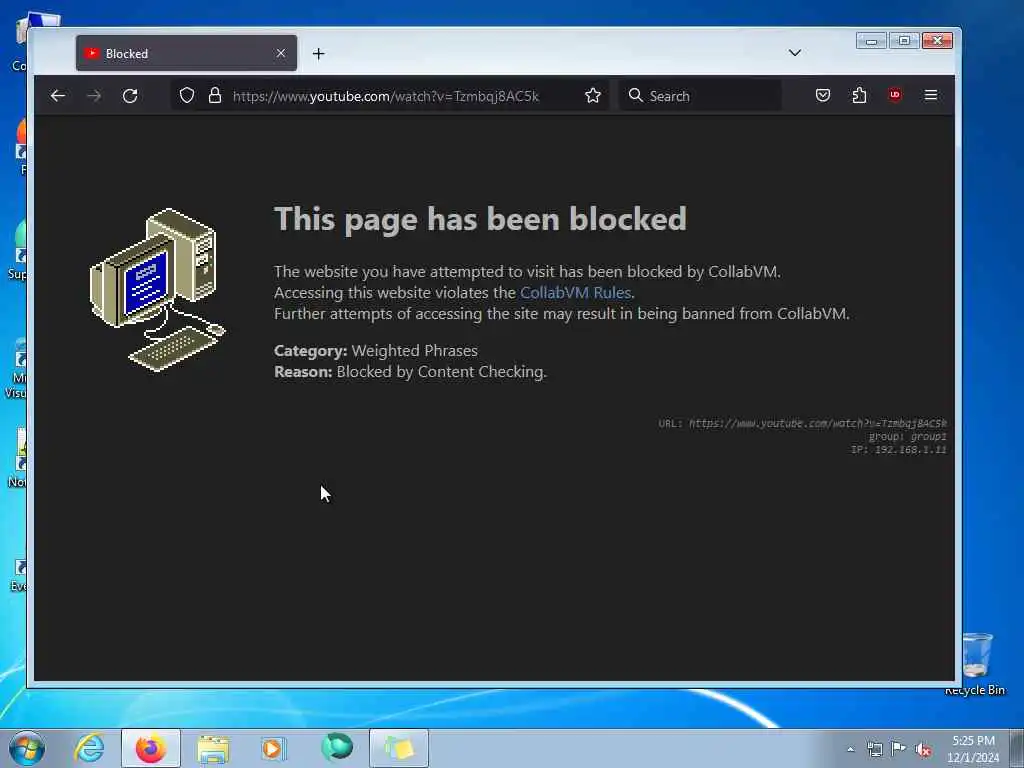The width and height of the screenshot is (1024, 768).
Task: Click the retro computer illustration
Action: pos(157,289)
